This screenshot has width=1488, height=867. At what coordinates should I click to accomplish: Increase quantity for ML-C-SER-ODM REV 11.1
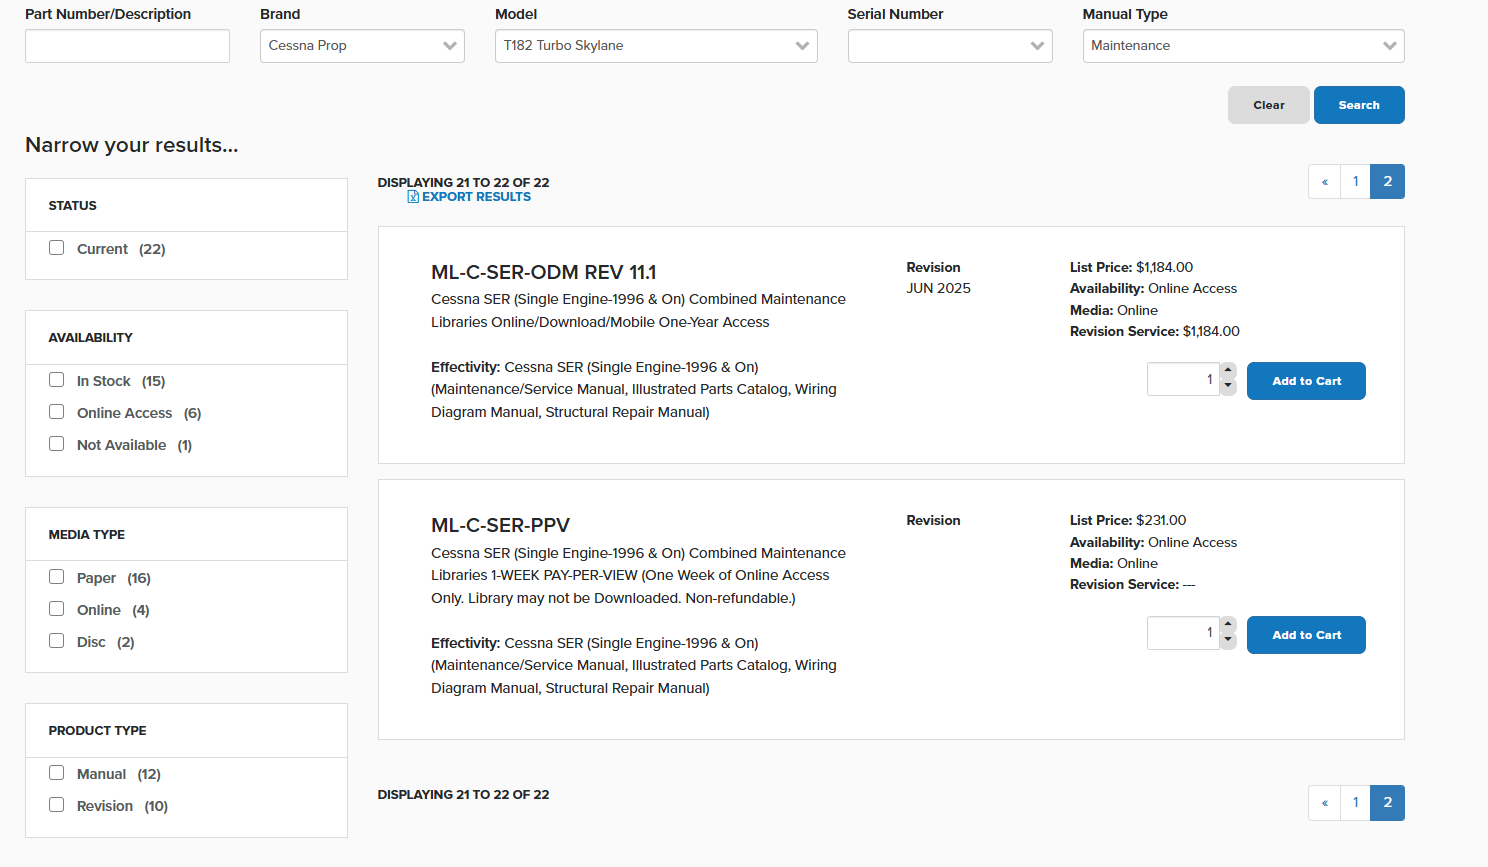(x=1228, y=371)
